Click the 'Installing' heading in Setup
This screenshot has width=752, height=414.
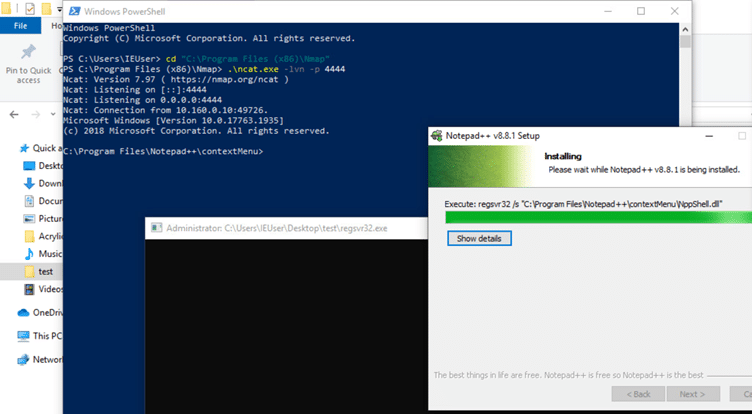563,156
